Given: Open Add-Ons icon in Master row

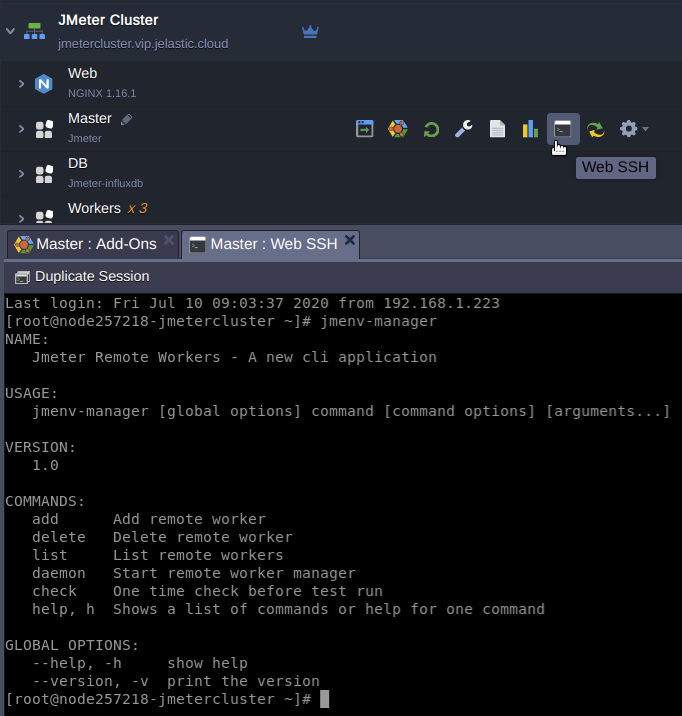Looking at the screenshot, I should (398, 129).
